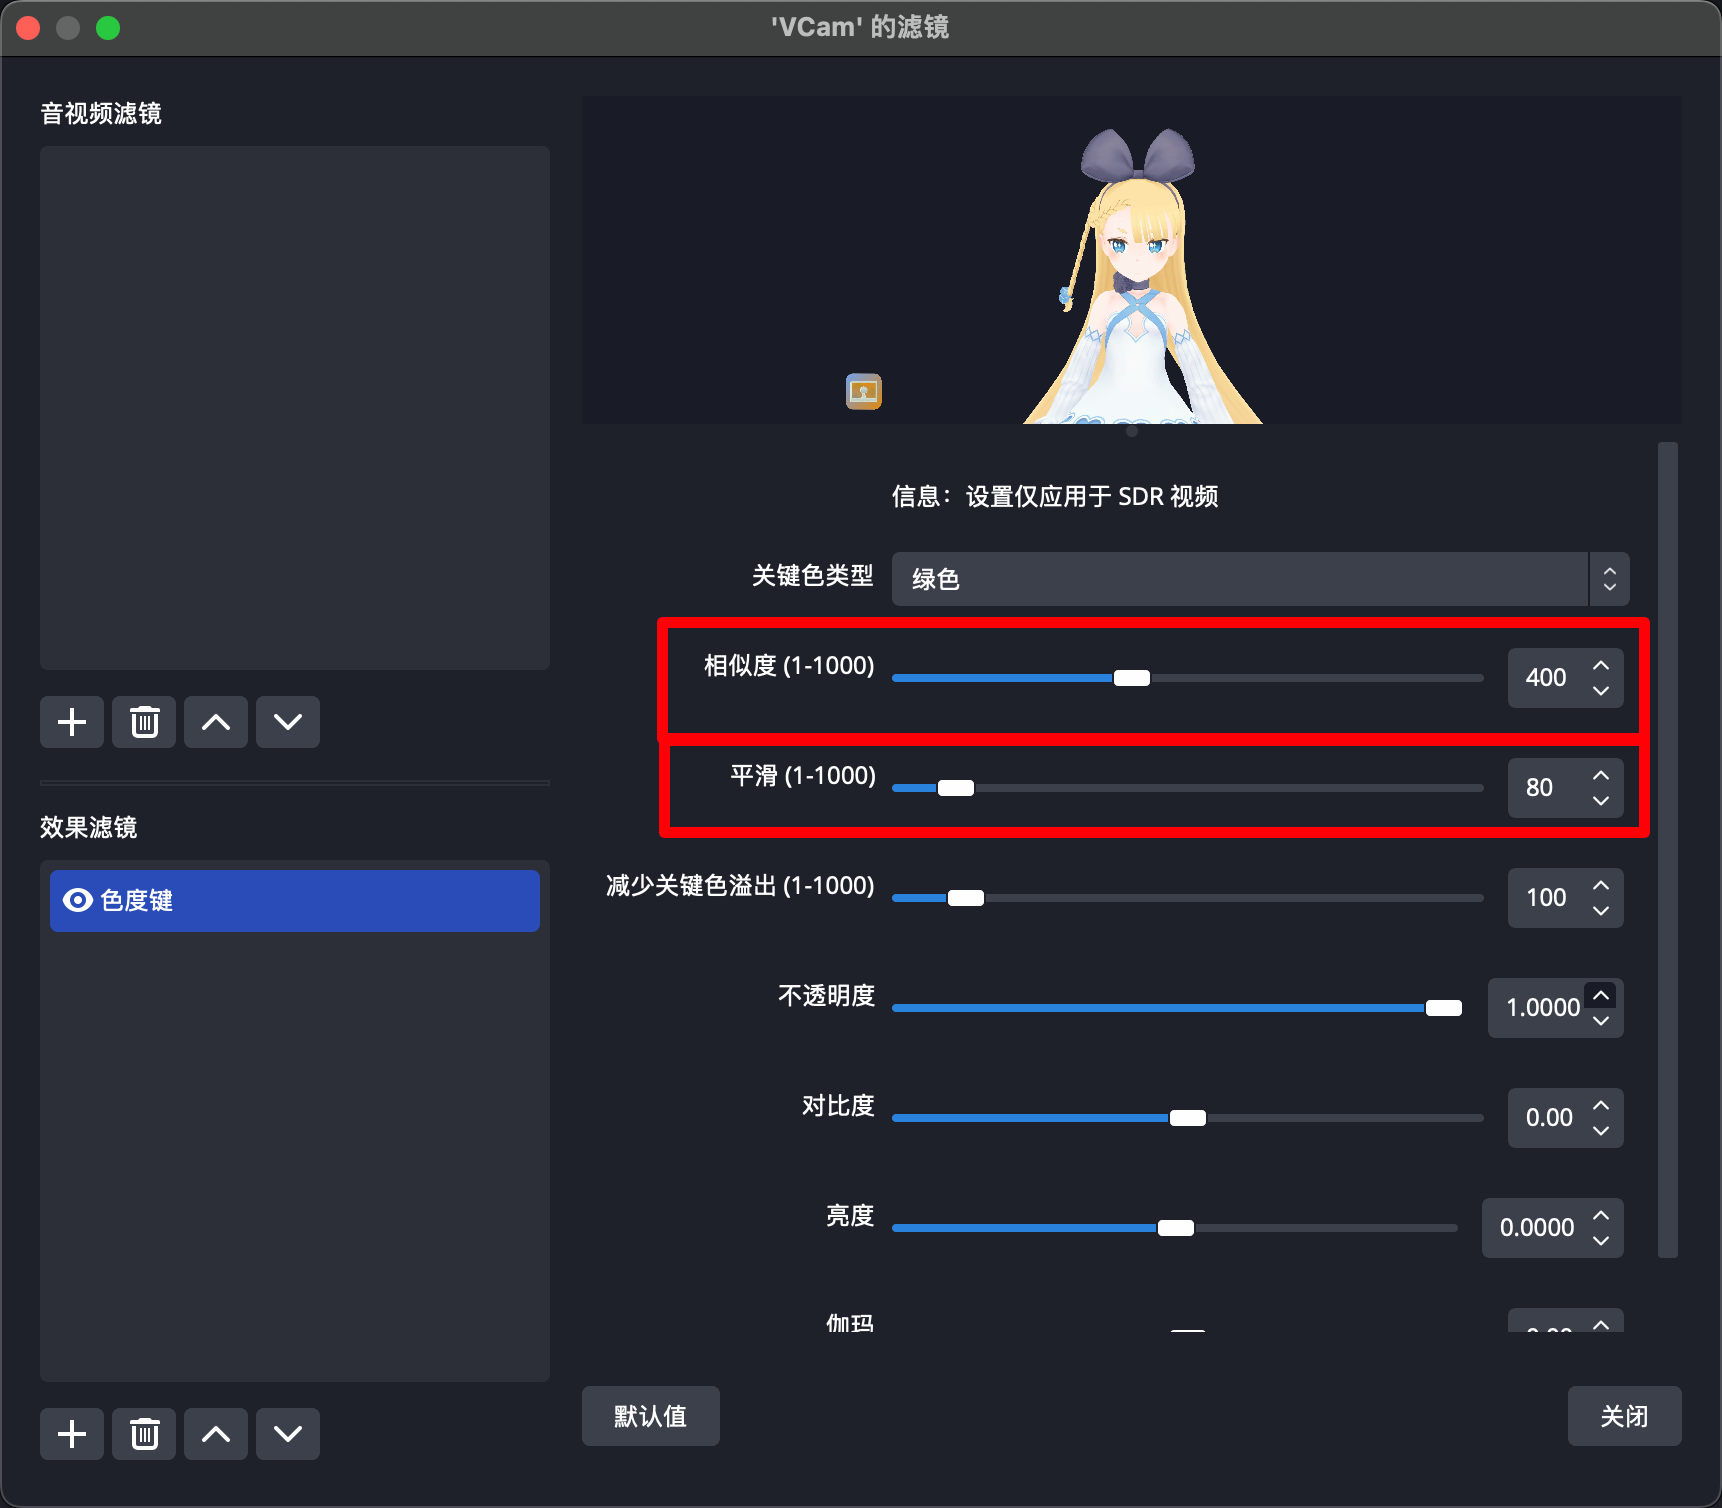
Task: Click the 关闭 button
Action: click(1624, 1416)
